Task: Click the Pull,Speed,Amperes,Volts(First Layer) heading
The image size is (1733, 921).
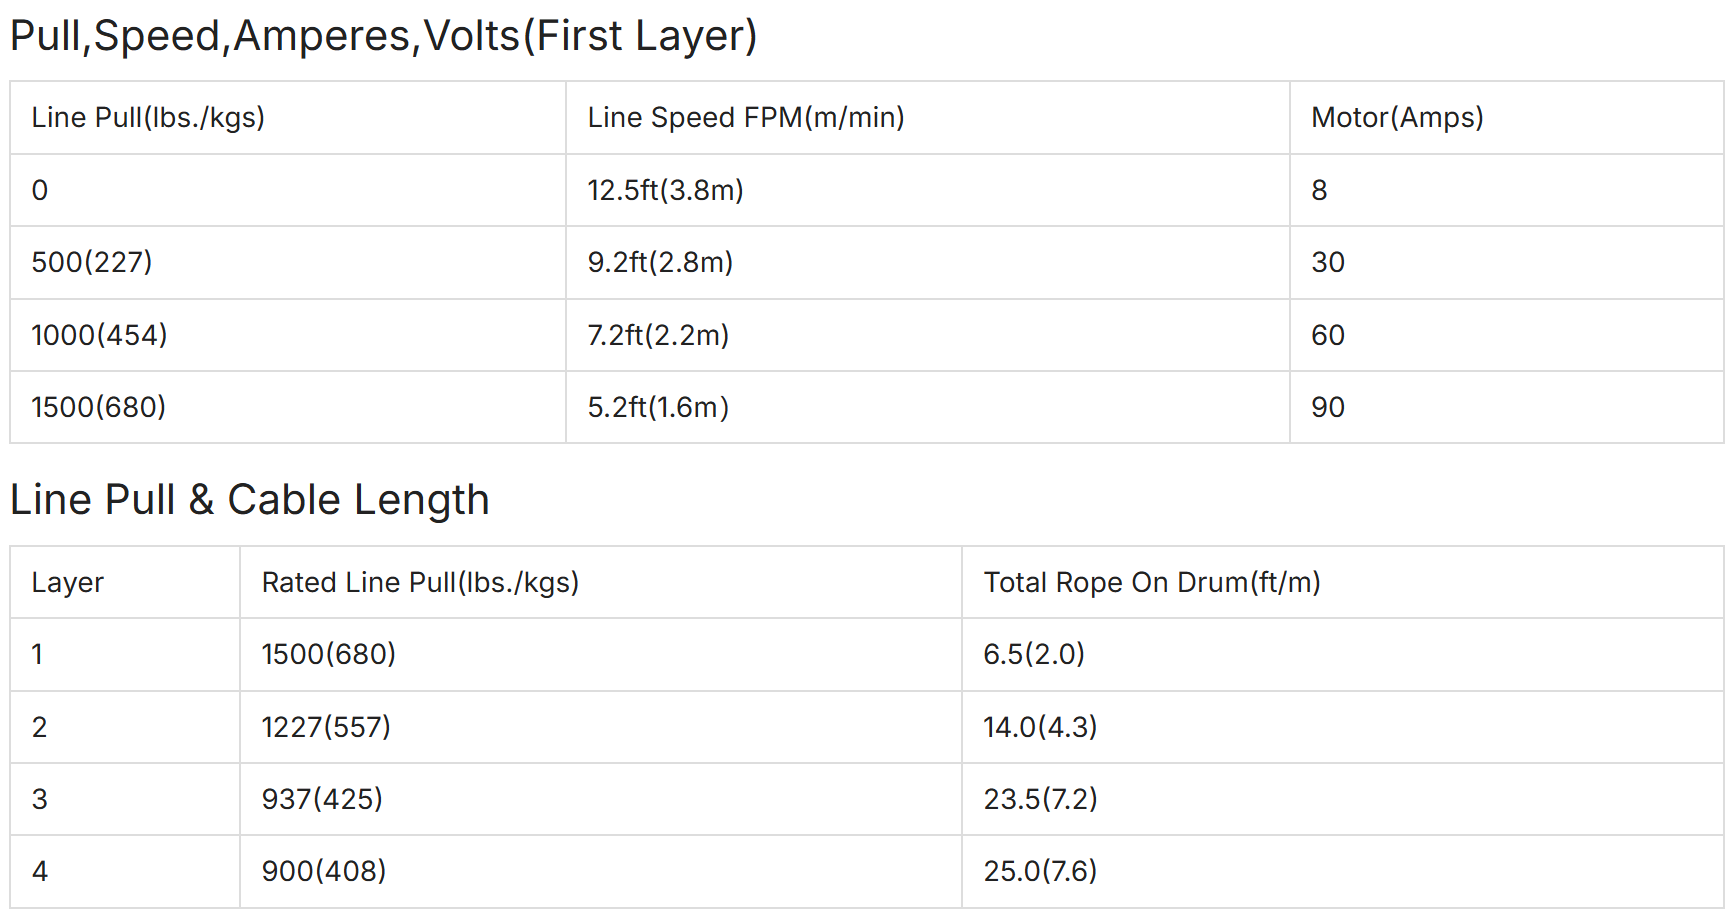Action: 384,37
